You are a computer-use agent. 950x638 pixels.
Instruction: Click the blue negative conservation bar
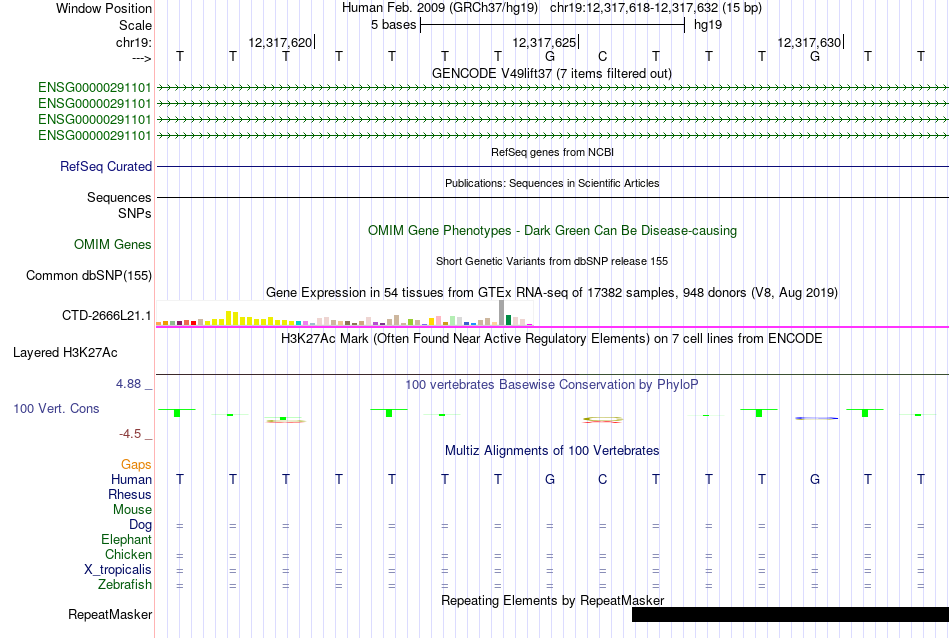coord(816,418)
